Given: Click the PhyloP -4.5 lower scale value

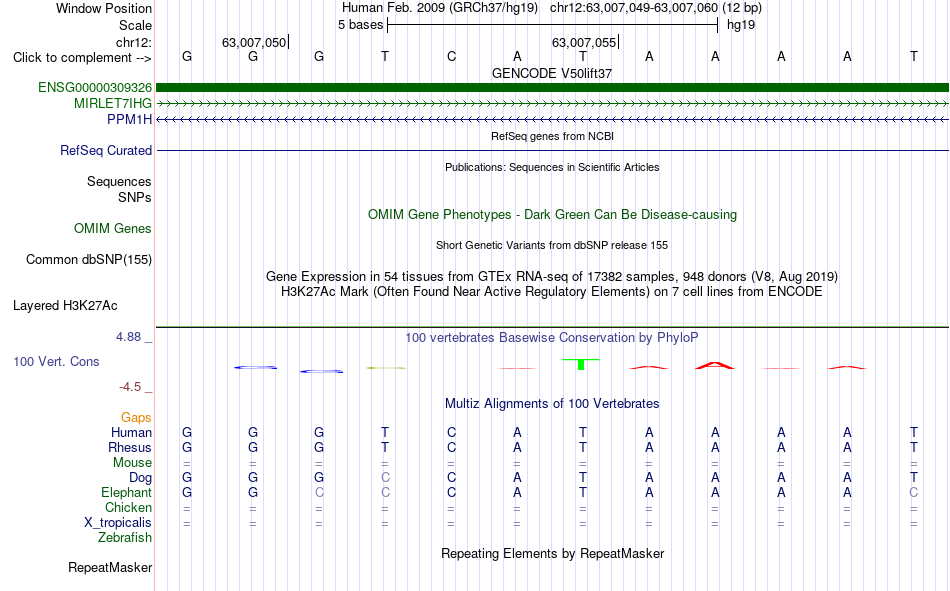Looking at the screenshot, I should [x=130, y=387].
